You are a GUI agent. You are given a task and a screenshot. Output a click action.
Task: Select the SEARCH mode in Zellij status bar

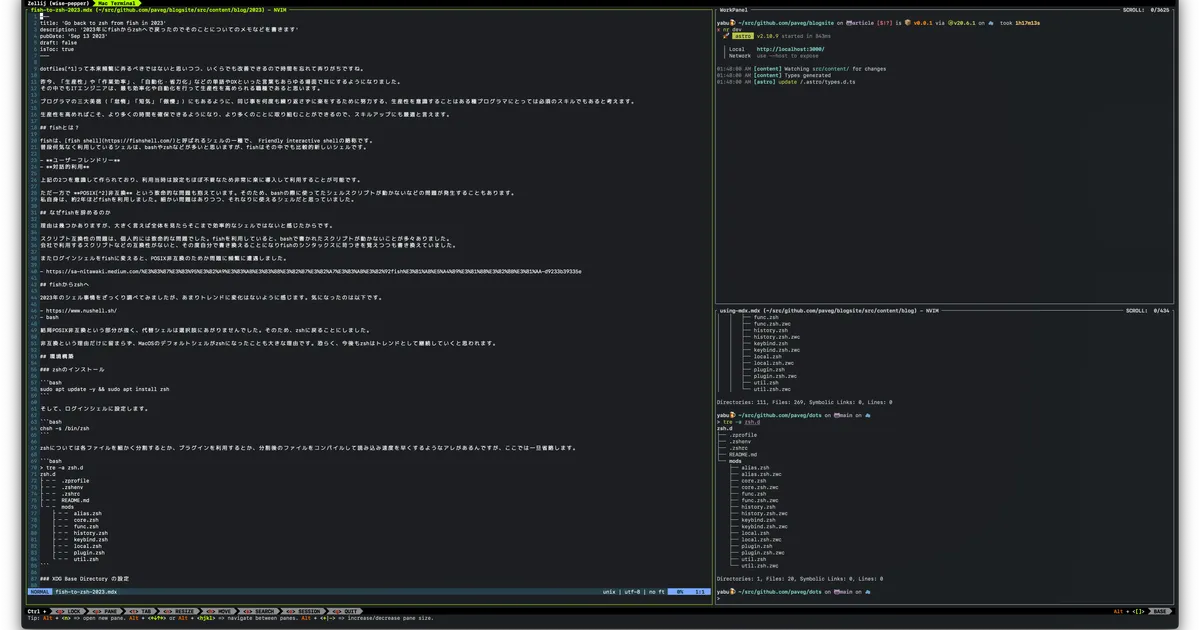tap(259, 611)
